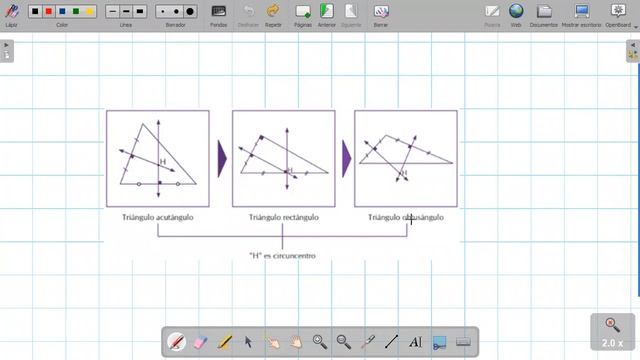Click the Triángulo acutángulo diagram
640x360 pixels.
click(x=158, y=158)
